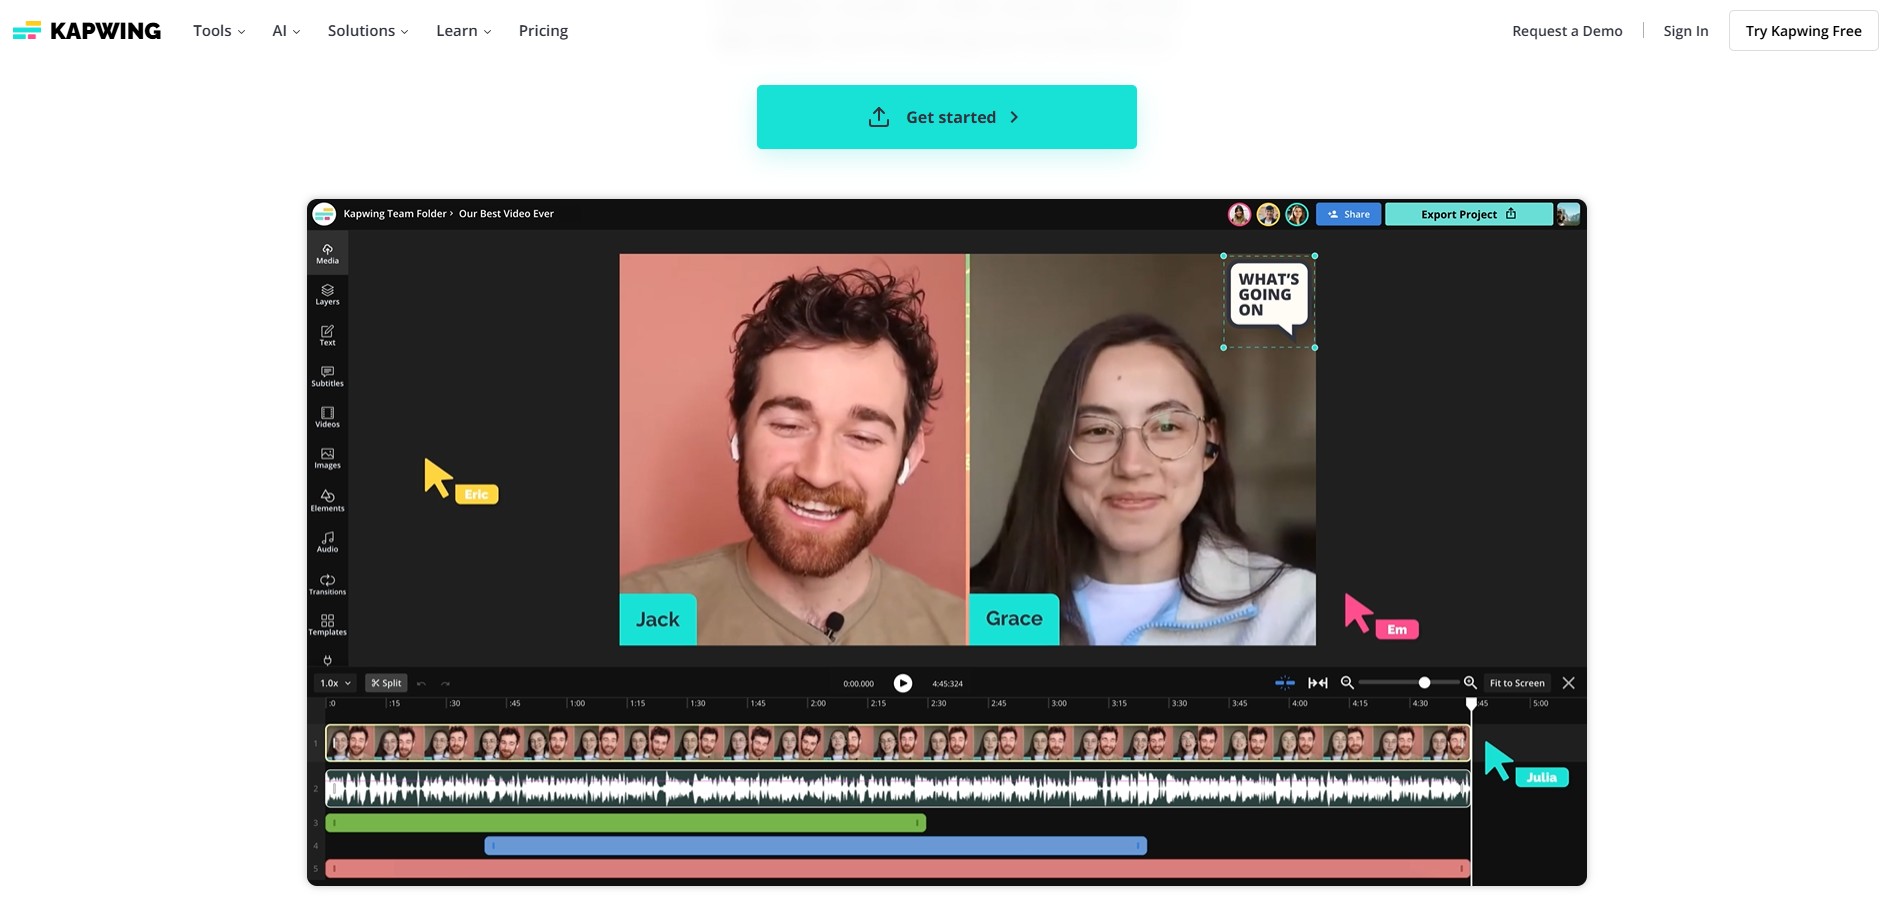Expand the Learn menu

coord(464,31)
